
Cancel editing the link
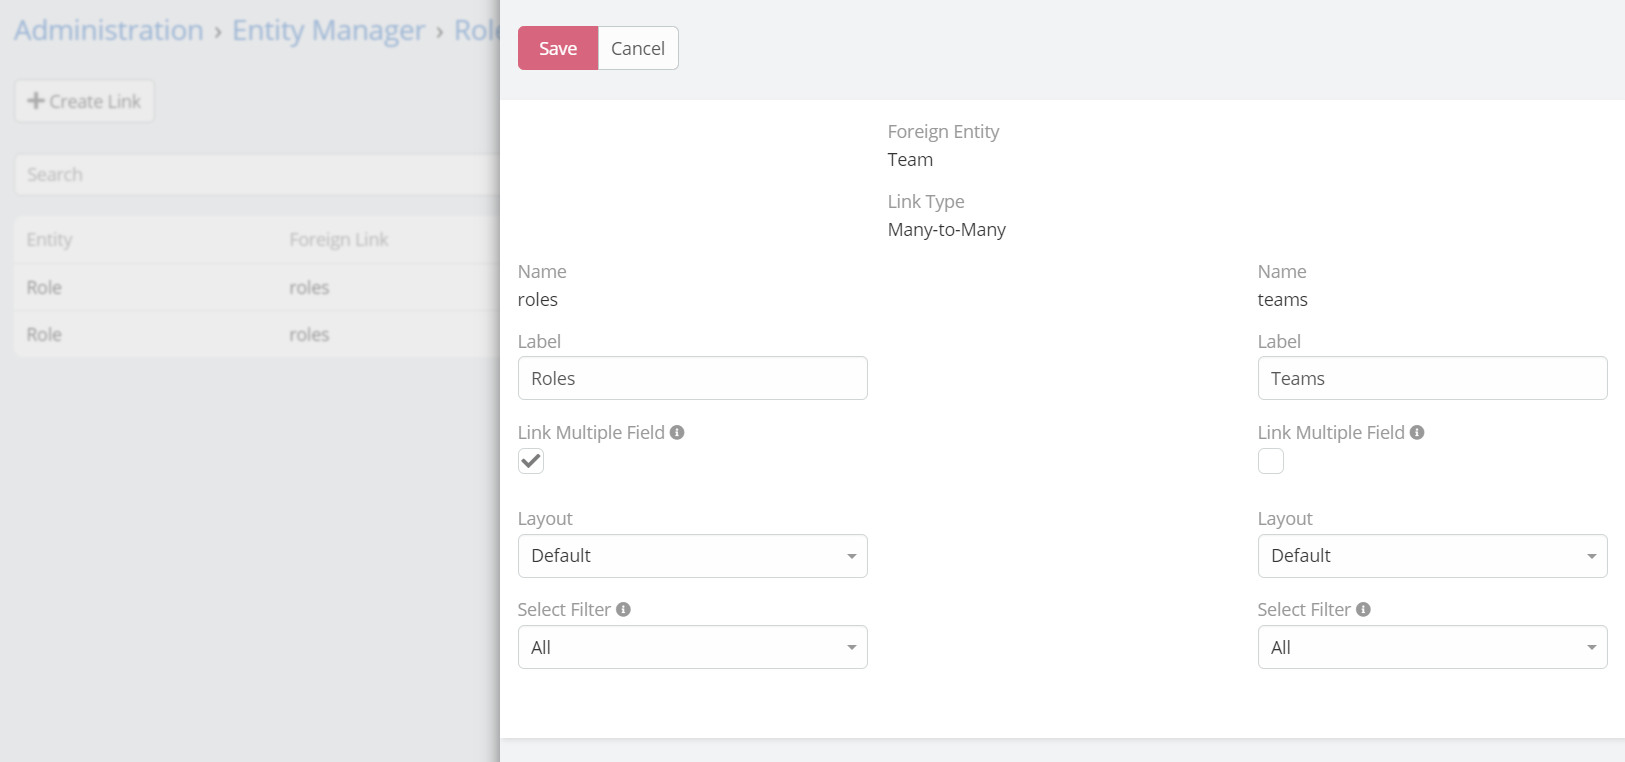point(638,48)
